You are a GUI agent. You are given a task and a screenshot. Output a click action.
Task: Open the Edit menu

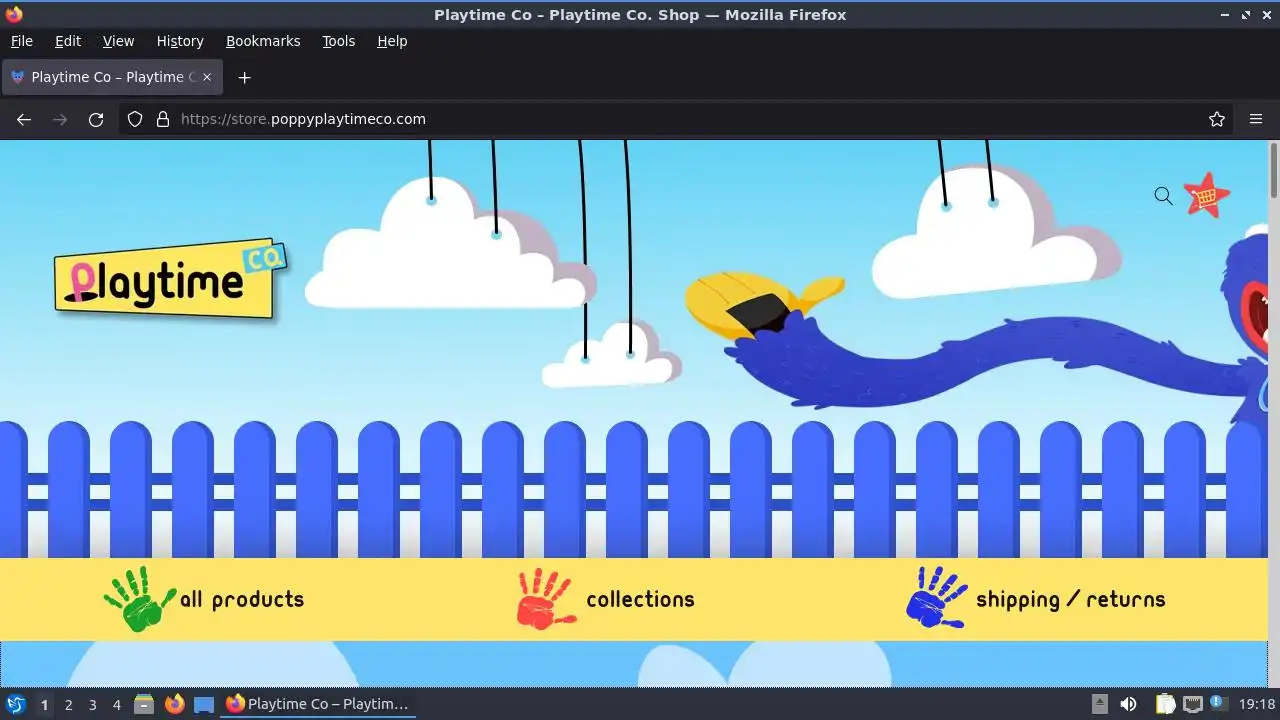click(x=68, y=41)
